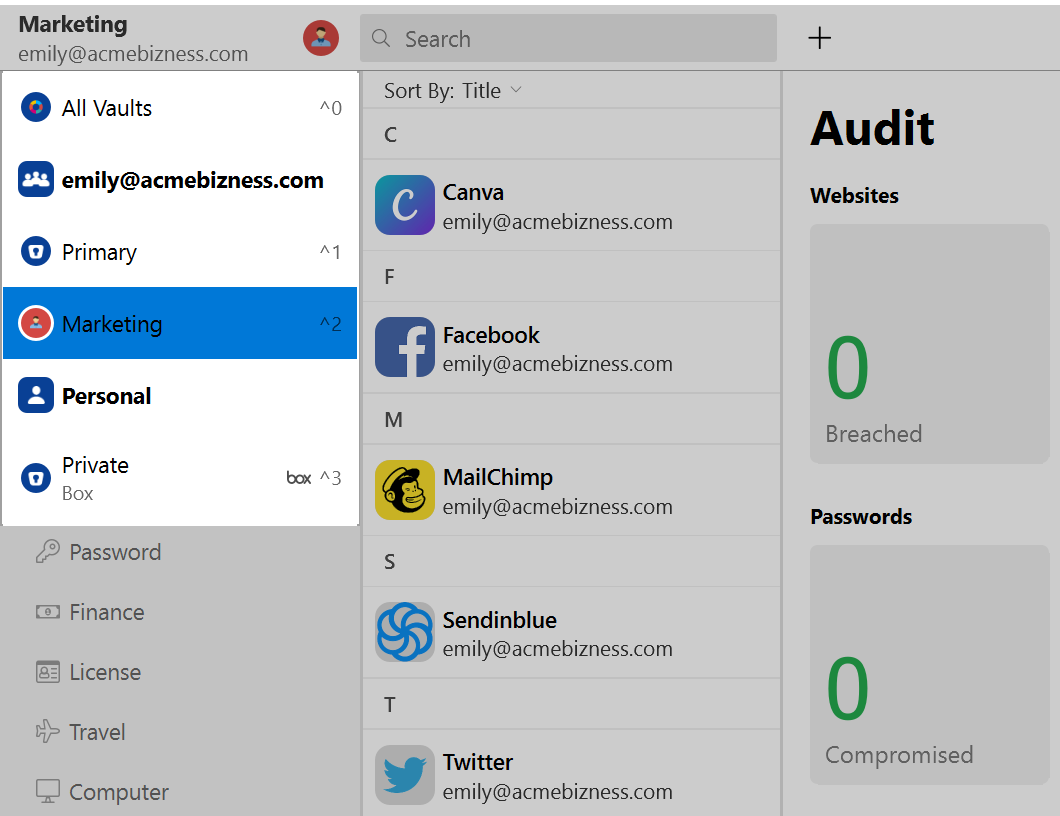Click the Private vault shield icon
Image resolution: width=1060 pixels, height=816 pixels.
coord(36,478)
